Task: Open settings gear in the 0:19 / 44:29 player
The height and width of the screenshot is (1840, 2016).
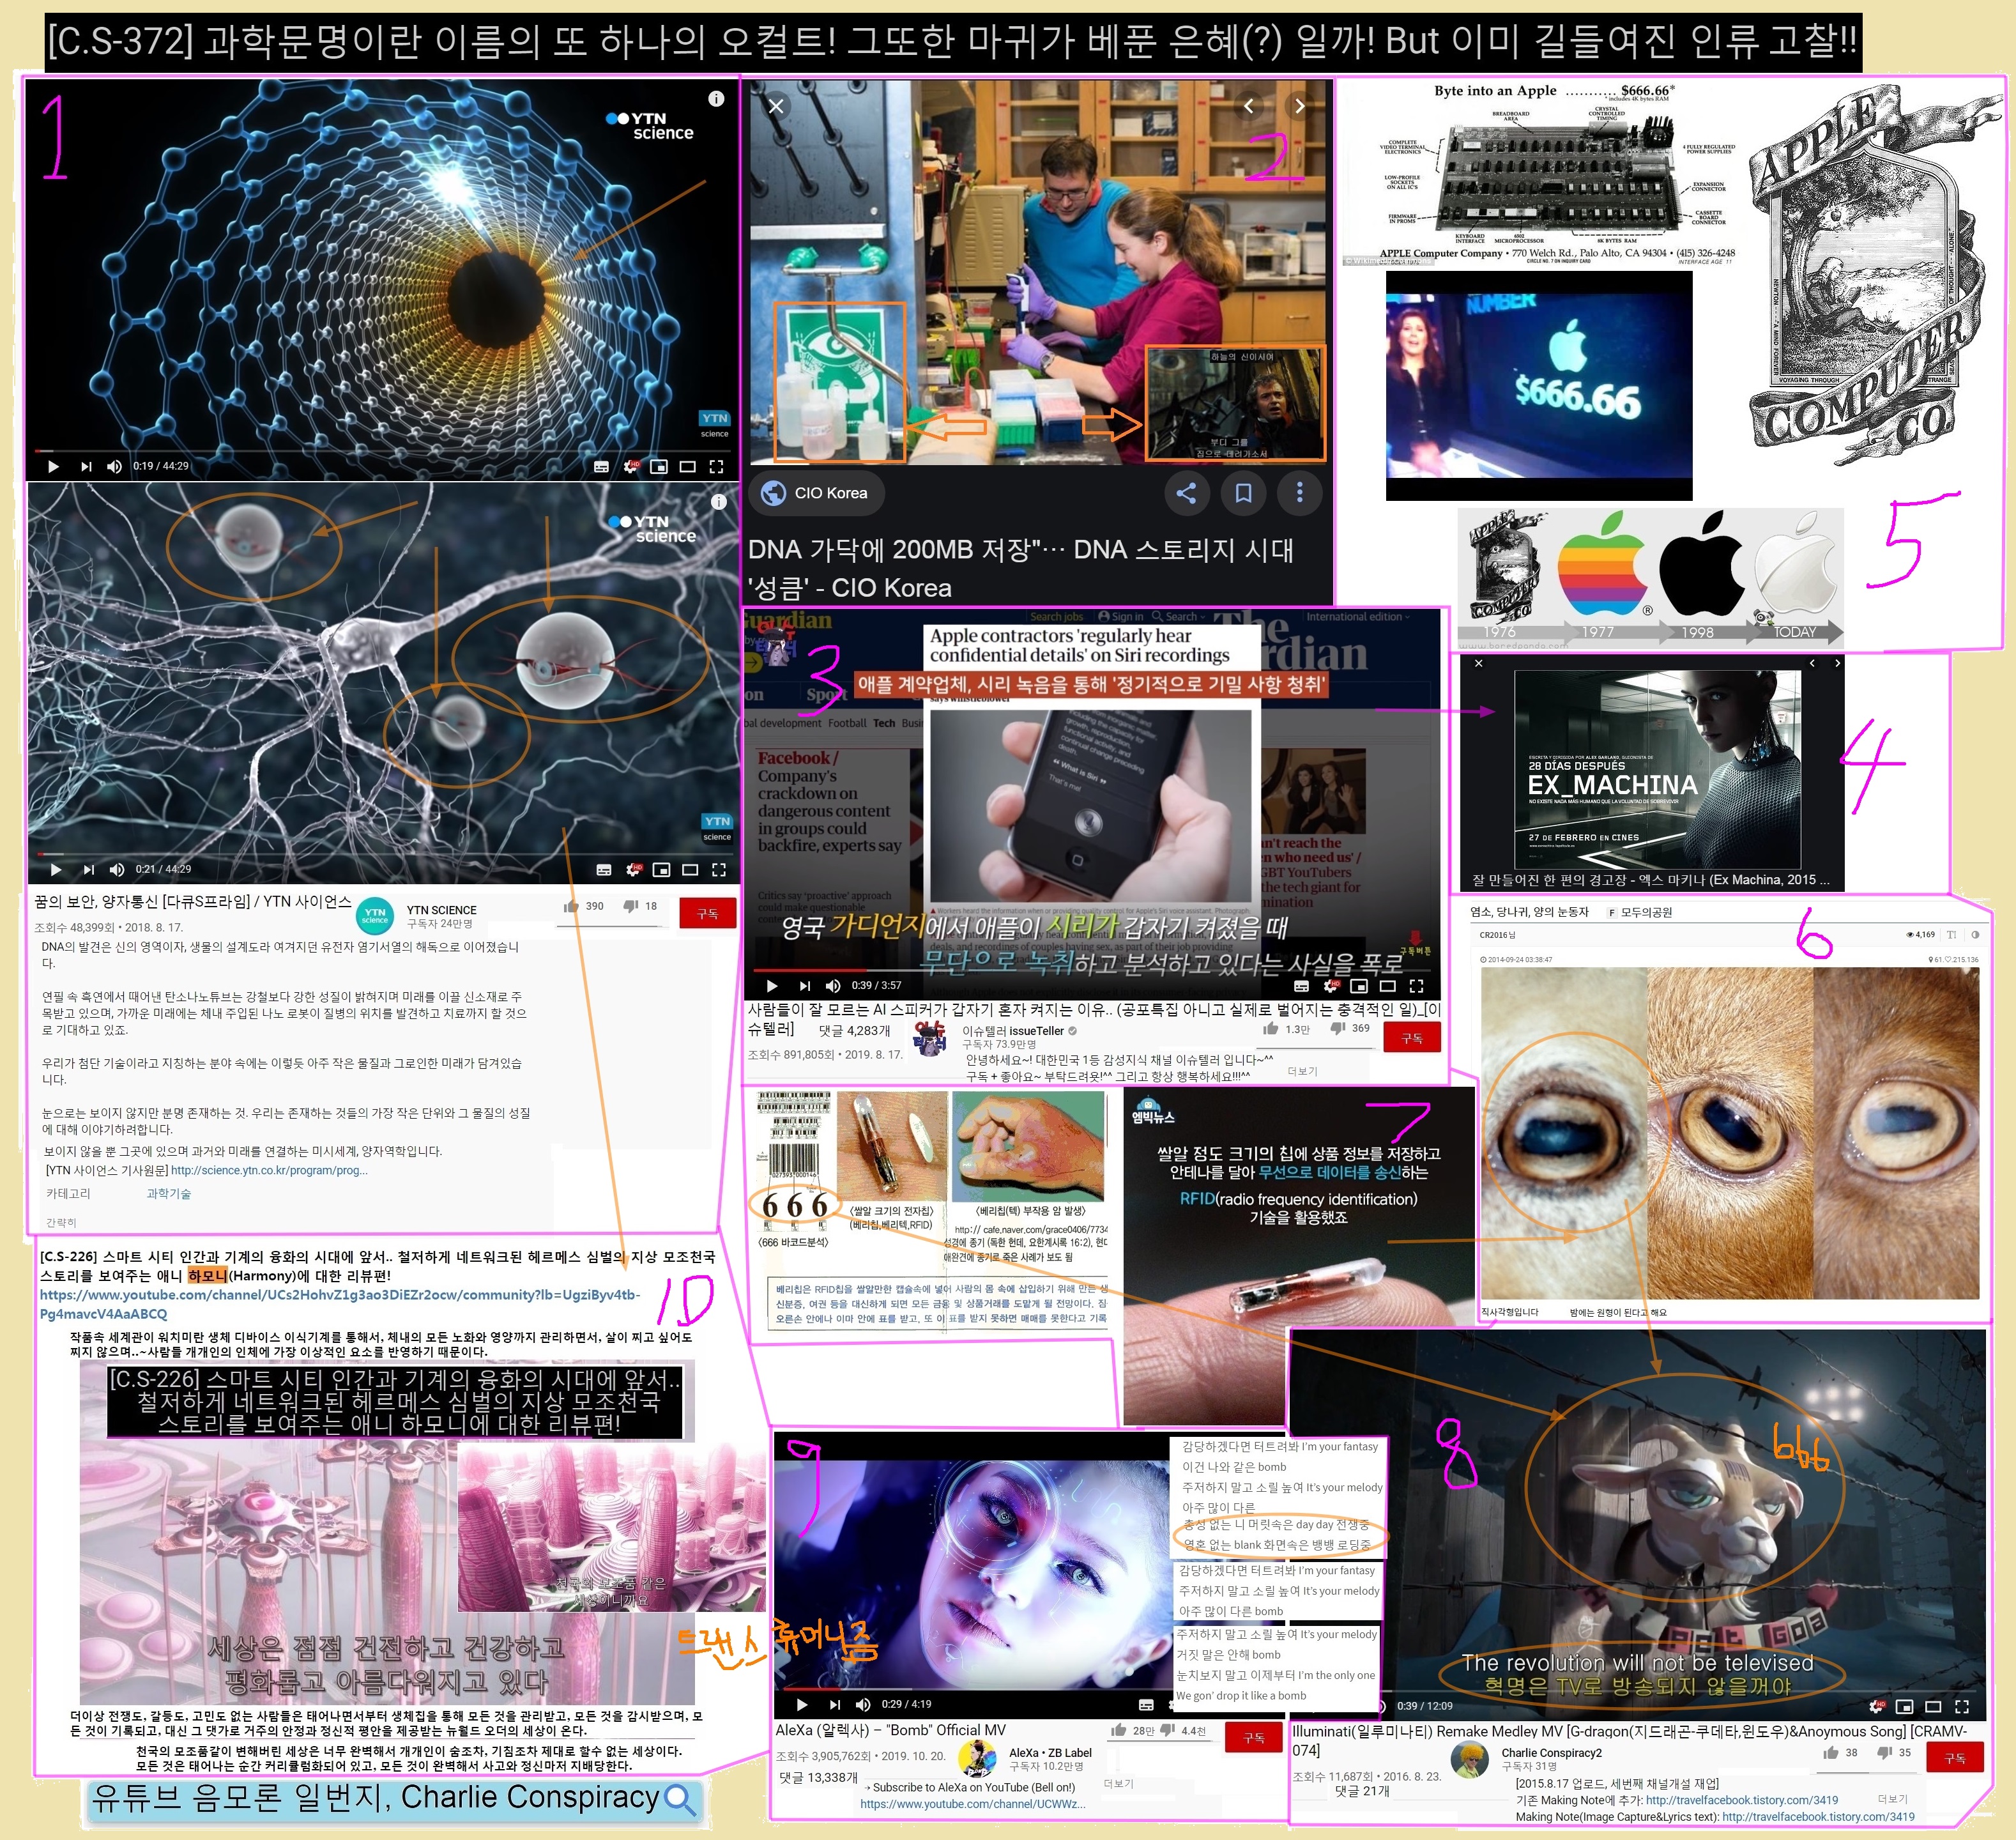Action: pos(631,466)
